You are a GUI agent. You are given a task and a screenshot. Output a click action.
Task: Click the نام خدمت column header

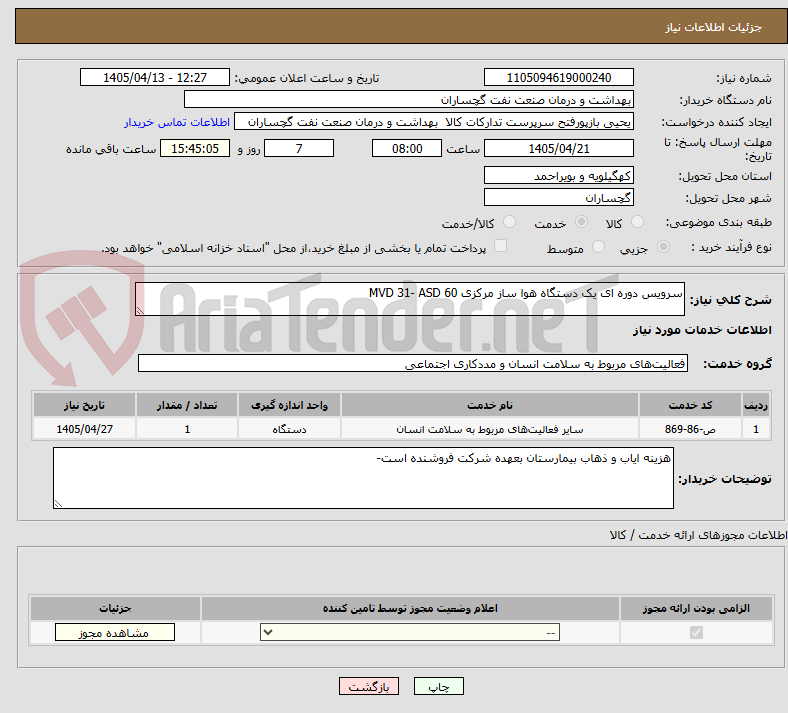point(490,405)
